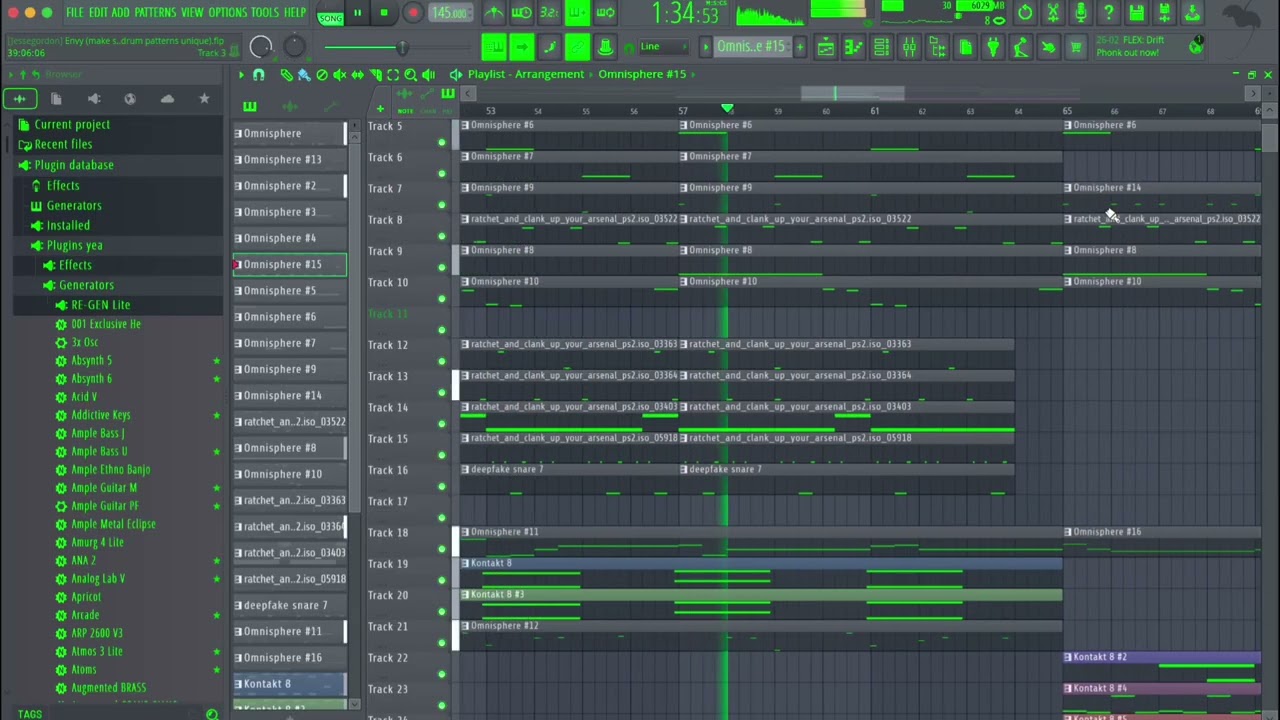Open the plugin picker plug icon
Image resolution: width=1280 pixels, height=720 pixels.
coord(993,47)
